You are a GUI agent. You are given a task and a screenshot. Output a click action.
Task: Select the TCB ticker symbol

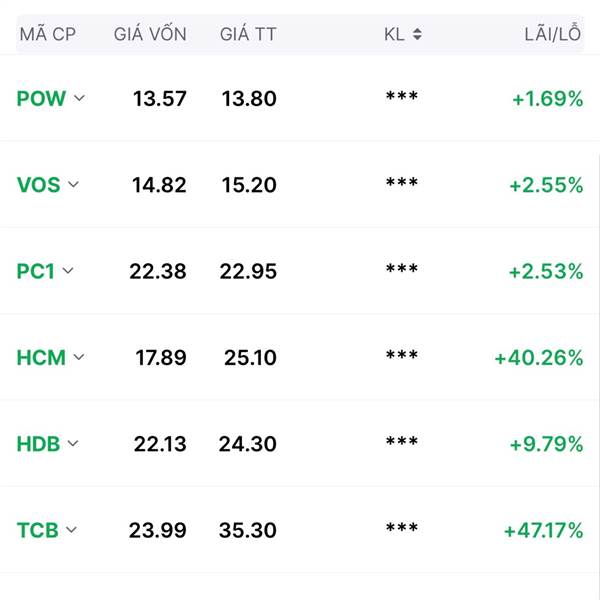(x=38, y=530)
